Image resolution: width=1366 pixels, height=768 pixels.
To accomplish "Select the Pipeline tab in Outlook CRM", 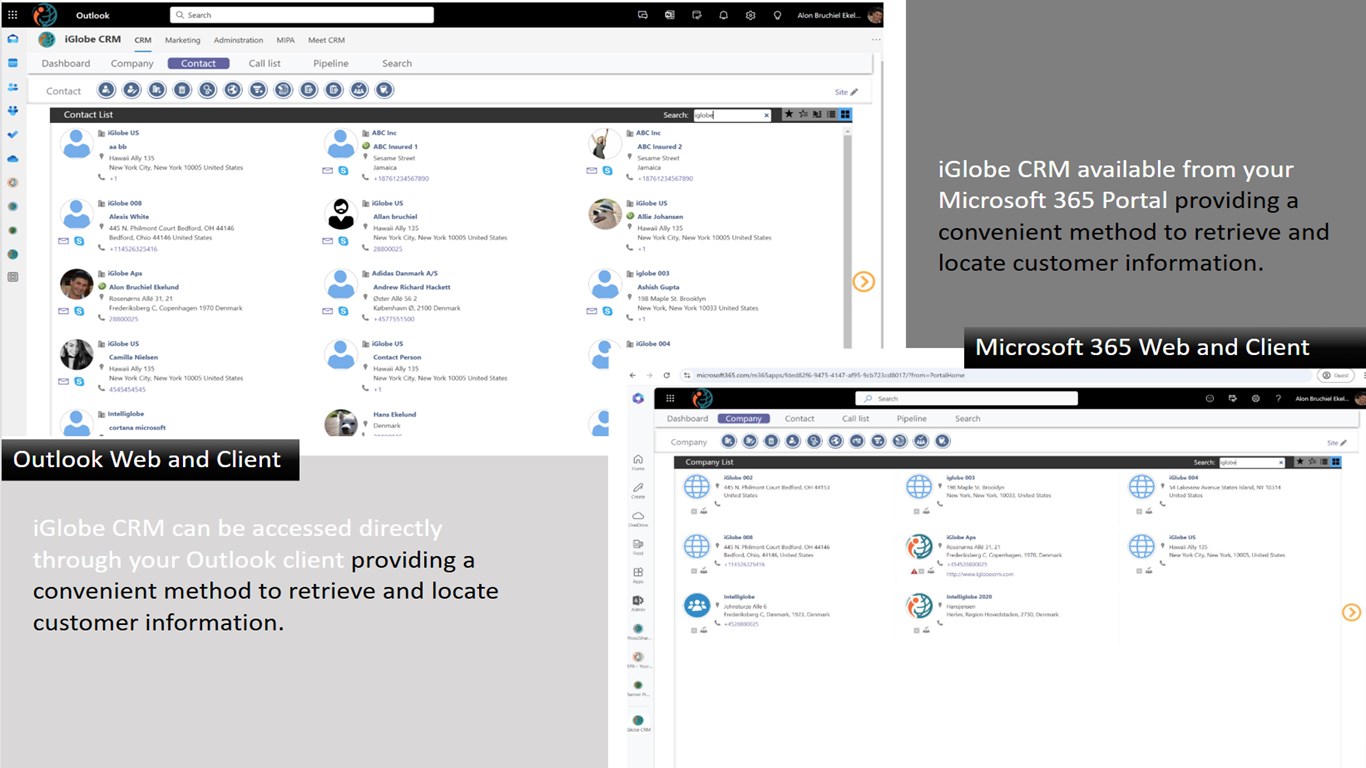I will point(331,63).
